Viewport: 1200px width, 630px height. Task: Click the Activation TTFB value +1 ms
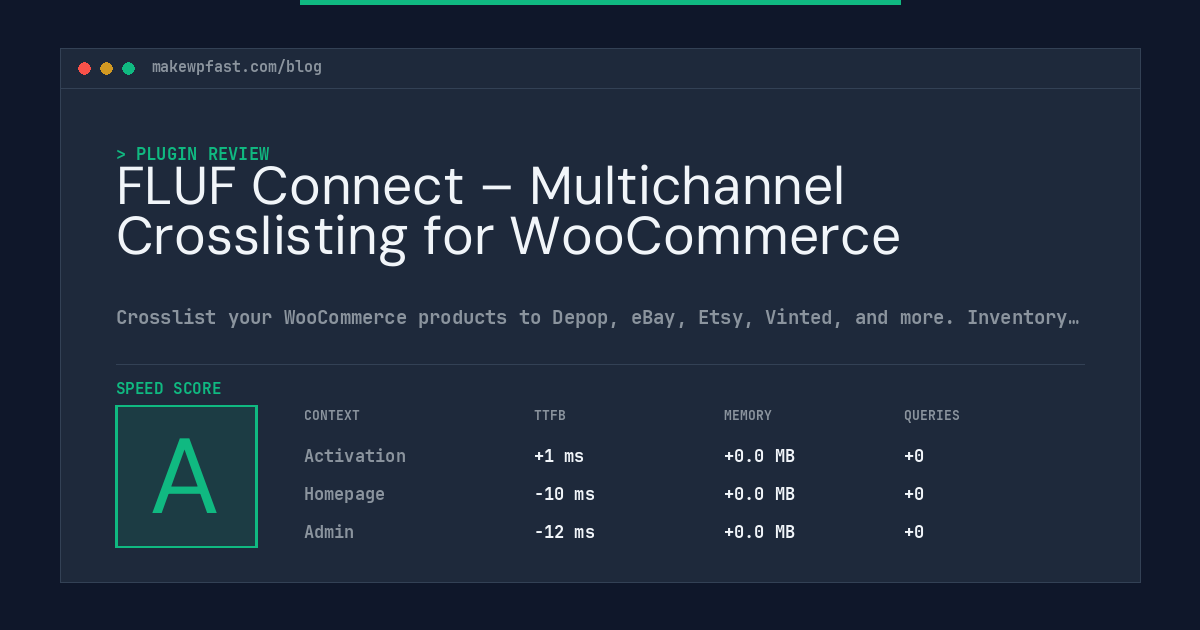point(559,456)
